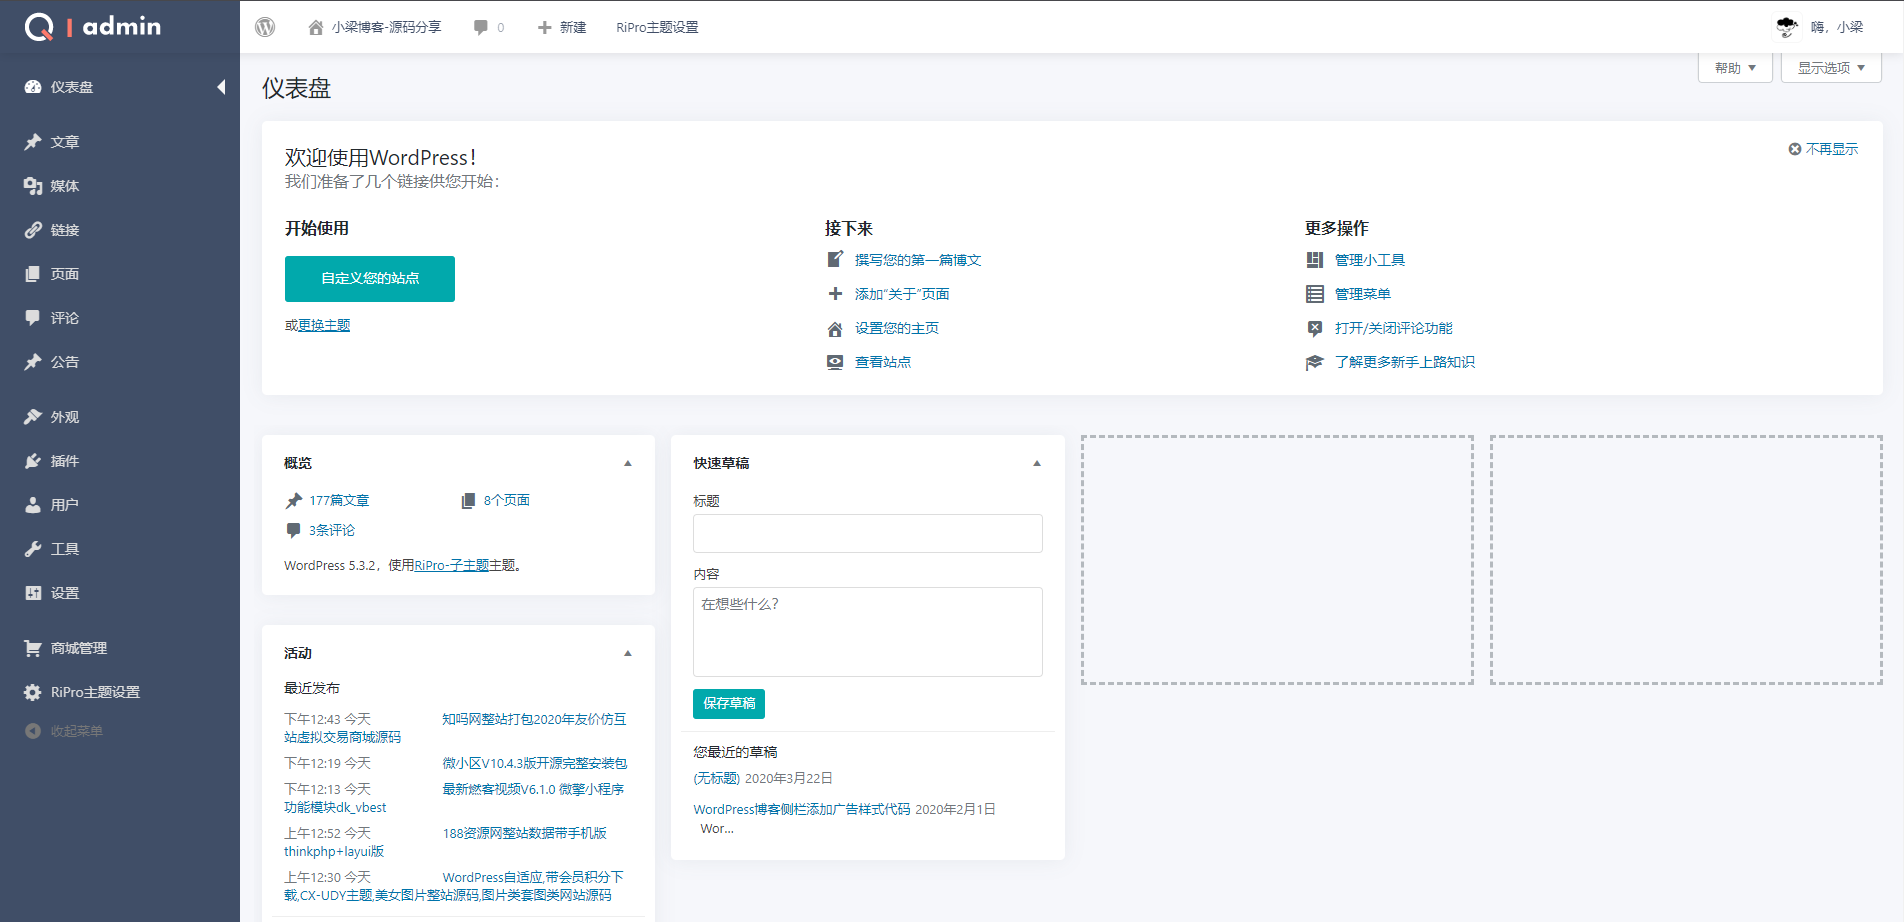
Task: Click the Q admin logo
Action: pos(92,26)
